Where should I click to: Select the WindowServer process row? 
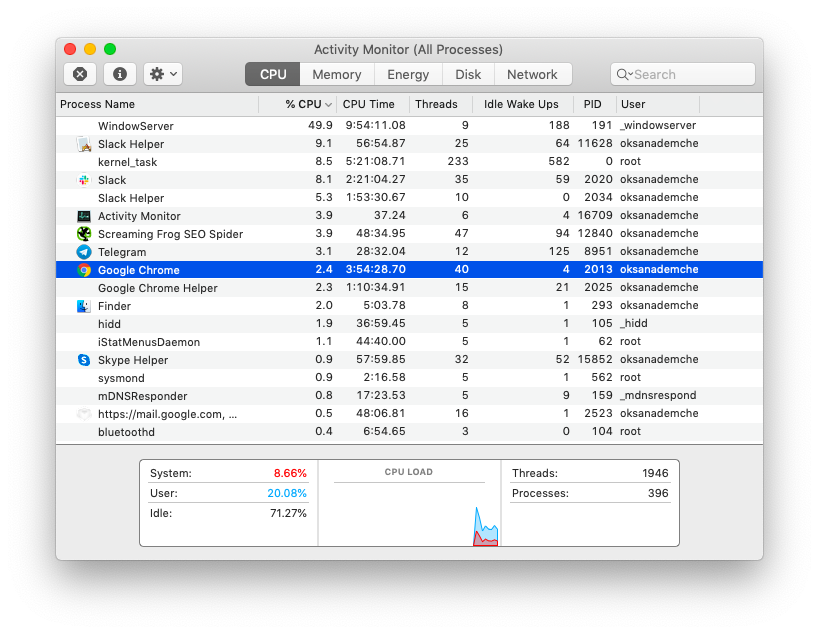pyautogui.click(x=409, y=126)
